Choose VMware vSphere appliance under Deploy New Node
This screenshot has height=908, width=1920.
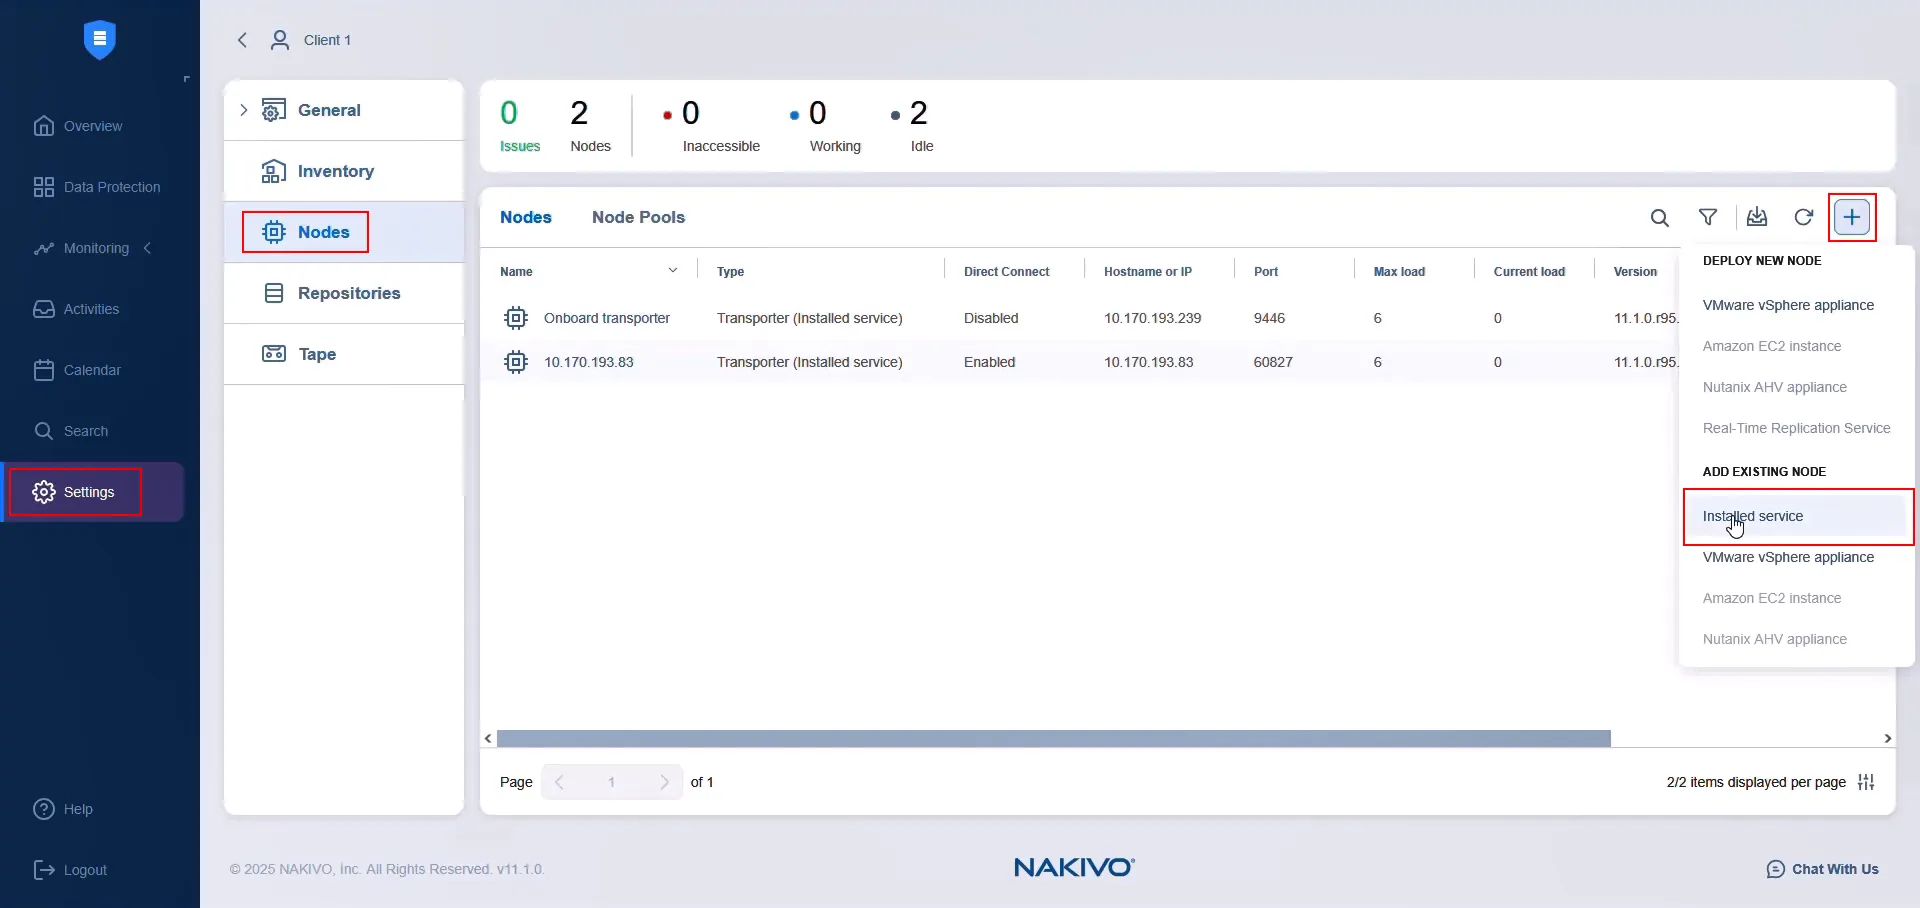coord(1788,305)
